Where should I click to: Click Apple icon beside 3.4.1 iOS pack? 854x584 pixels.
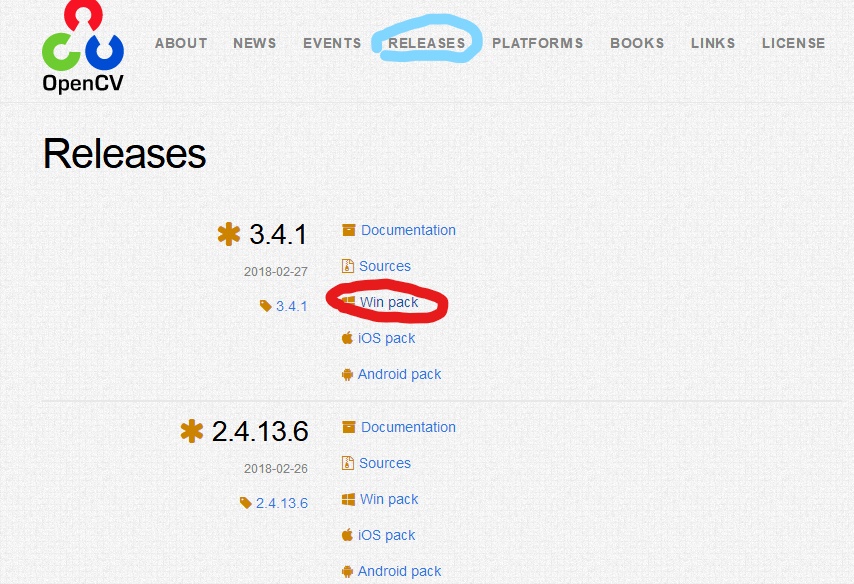point(347,338)
